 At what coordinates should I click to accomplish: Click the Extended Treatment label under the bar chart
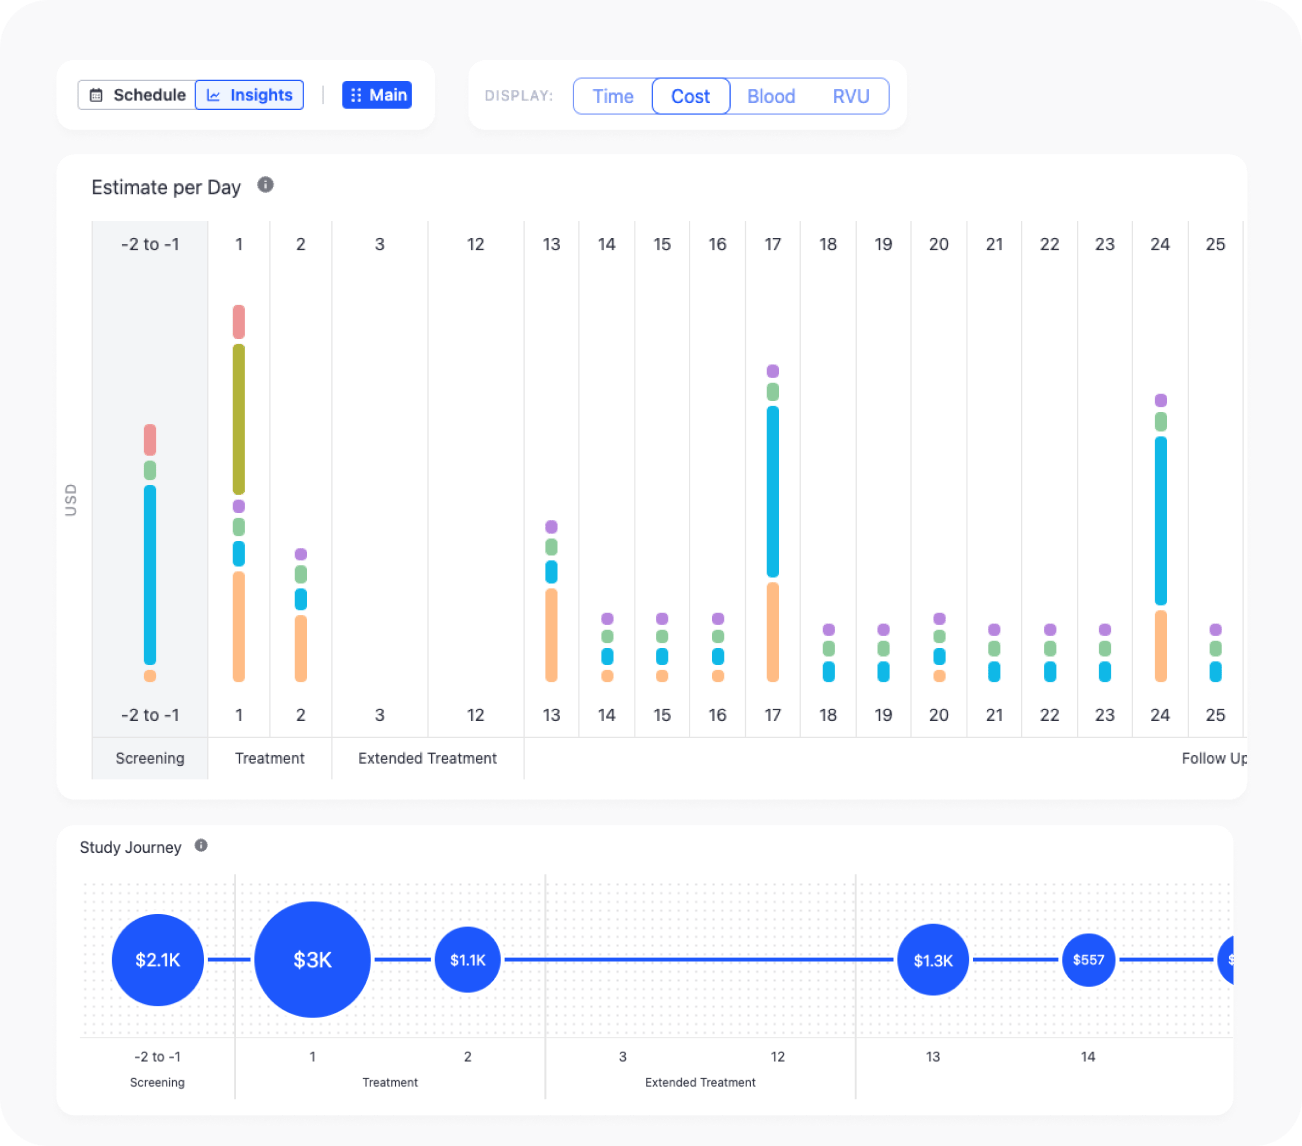[x=428, y=758]
